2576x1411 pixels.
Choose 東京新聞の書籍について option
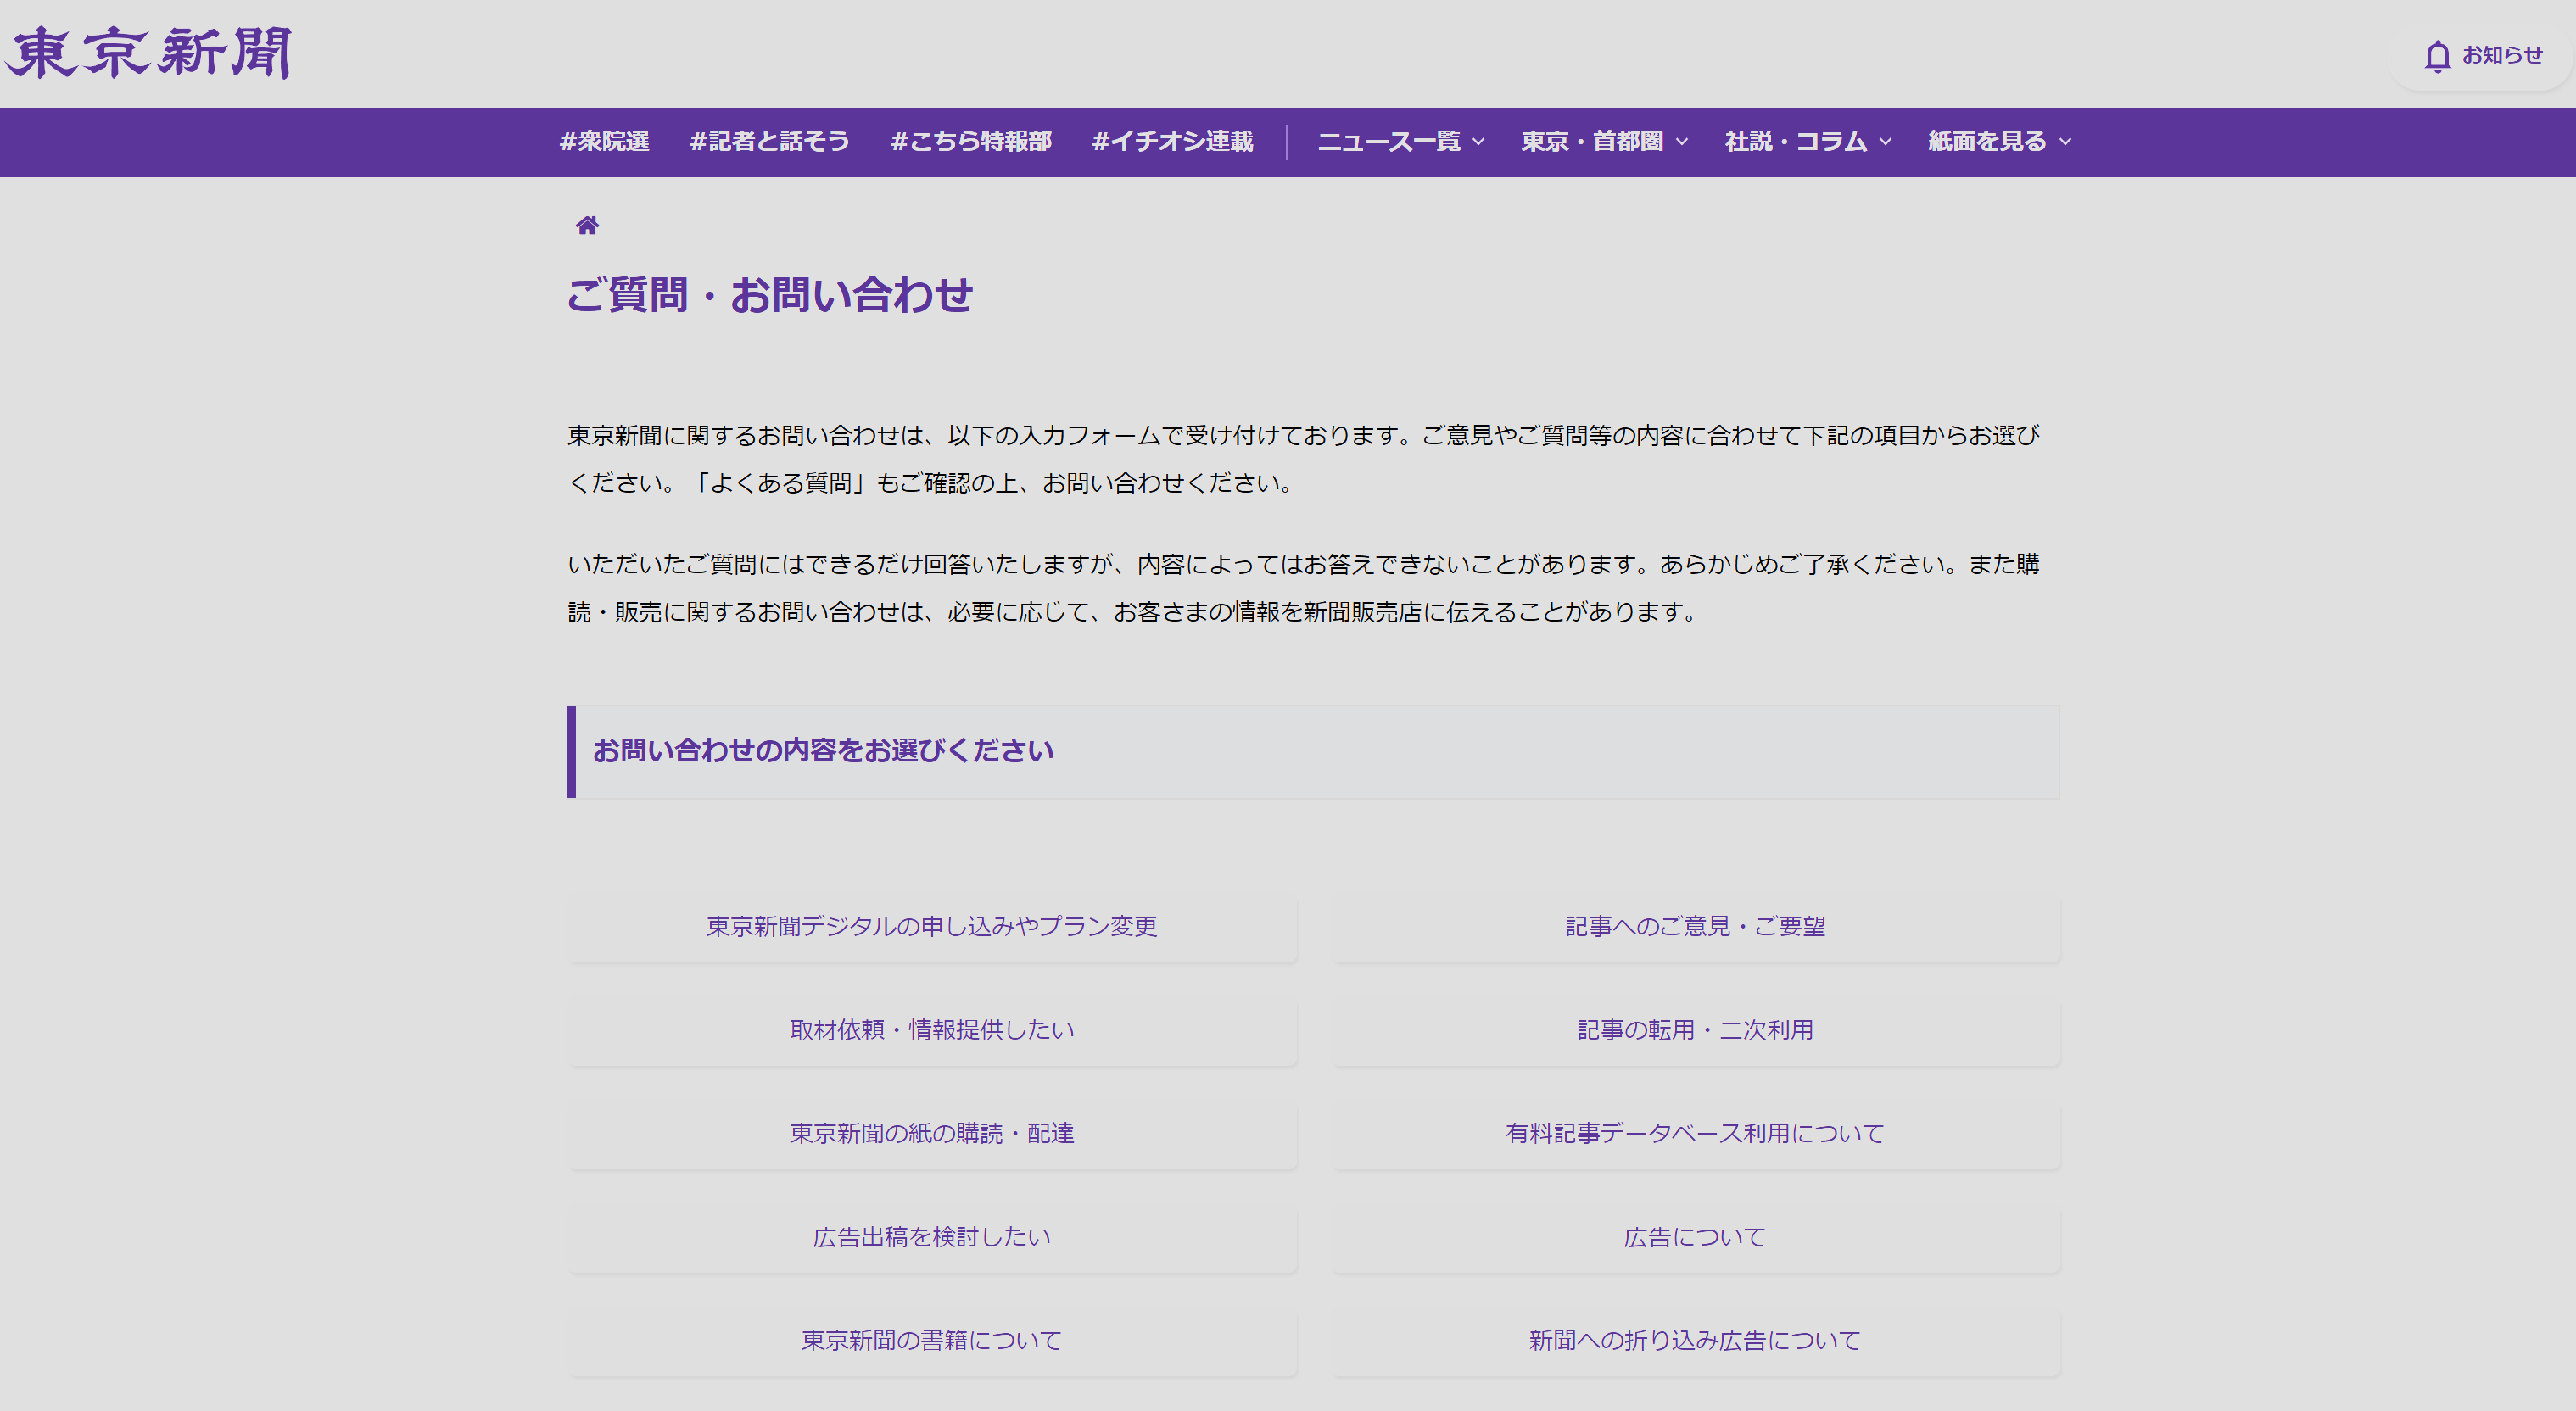pyautogui.click(x=932, y=1341)
